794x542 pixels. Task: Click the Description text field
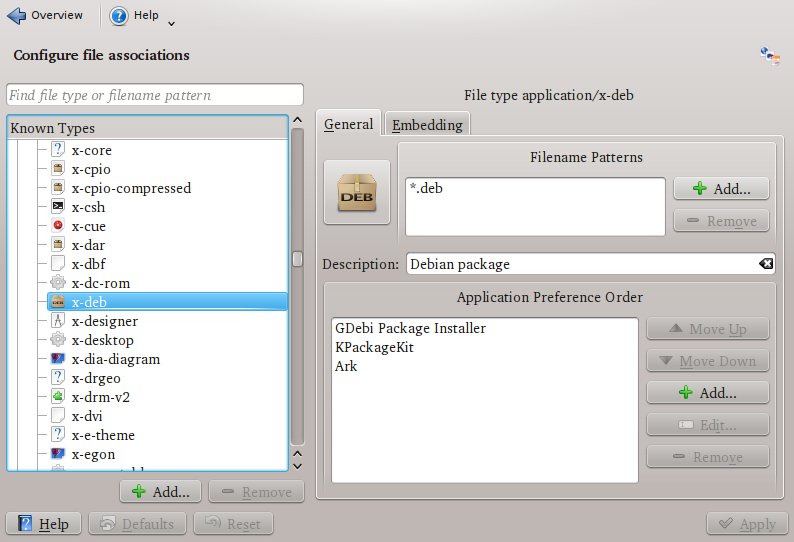(x=582, y=264)
